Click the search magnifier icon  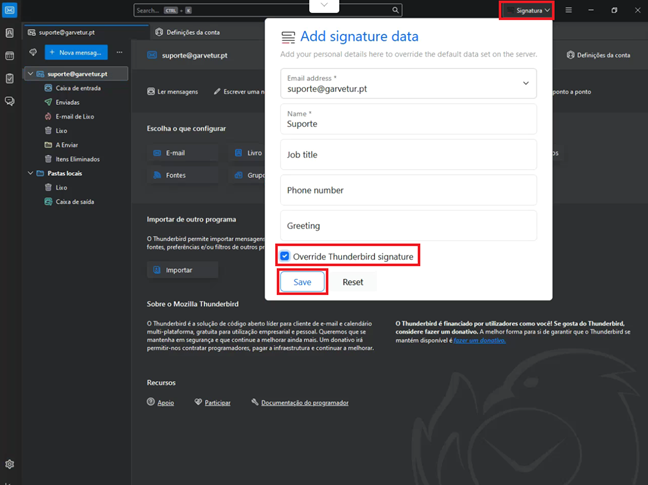[395, 10]
